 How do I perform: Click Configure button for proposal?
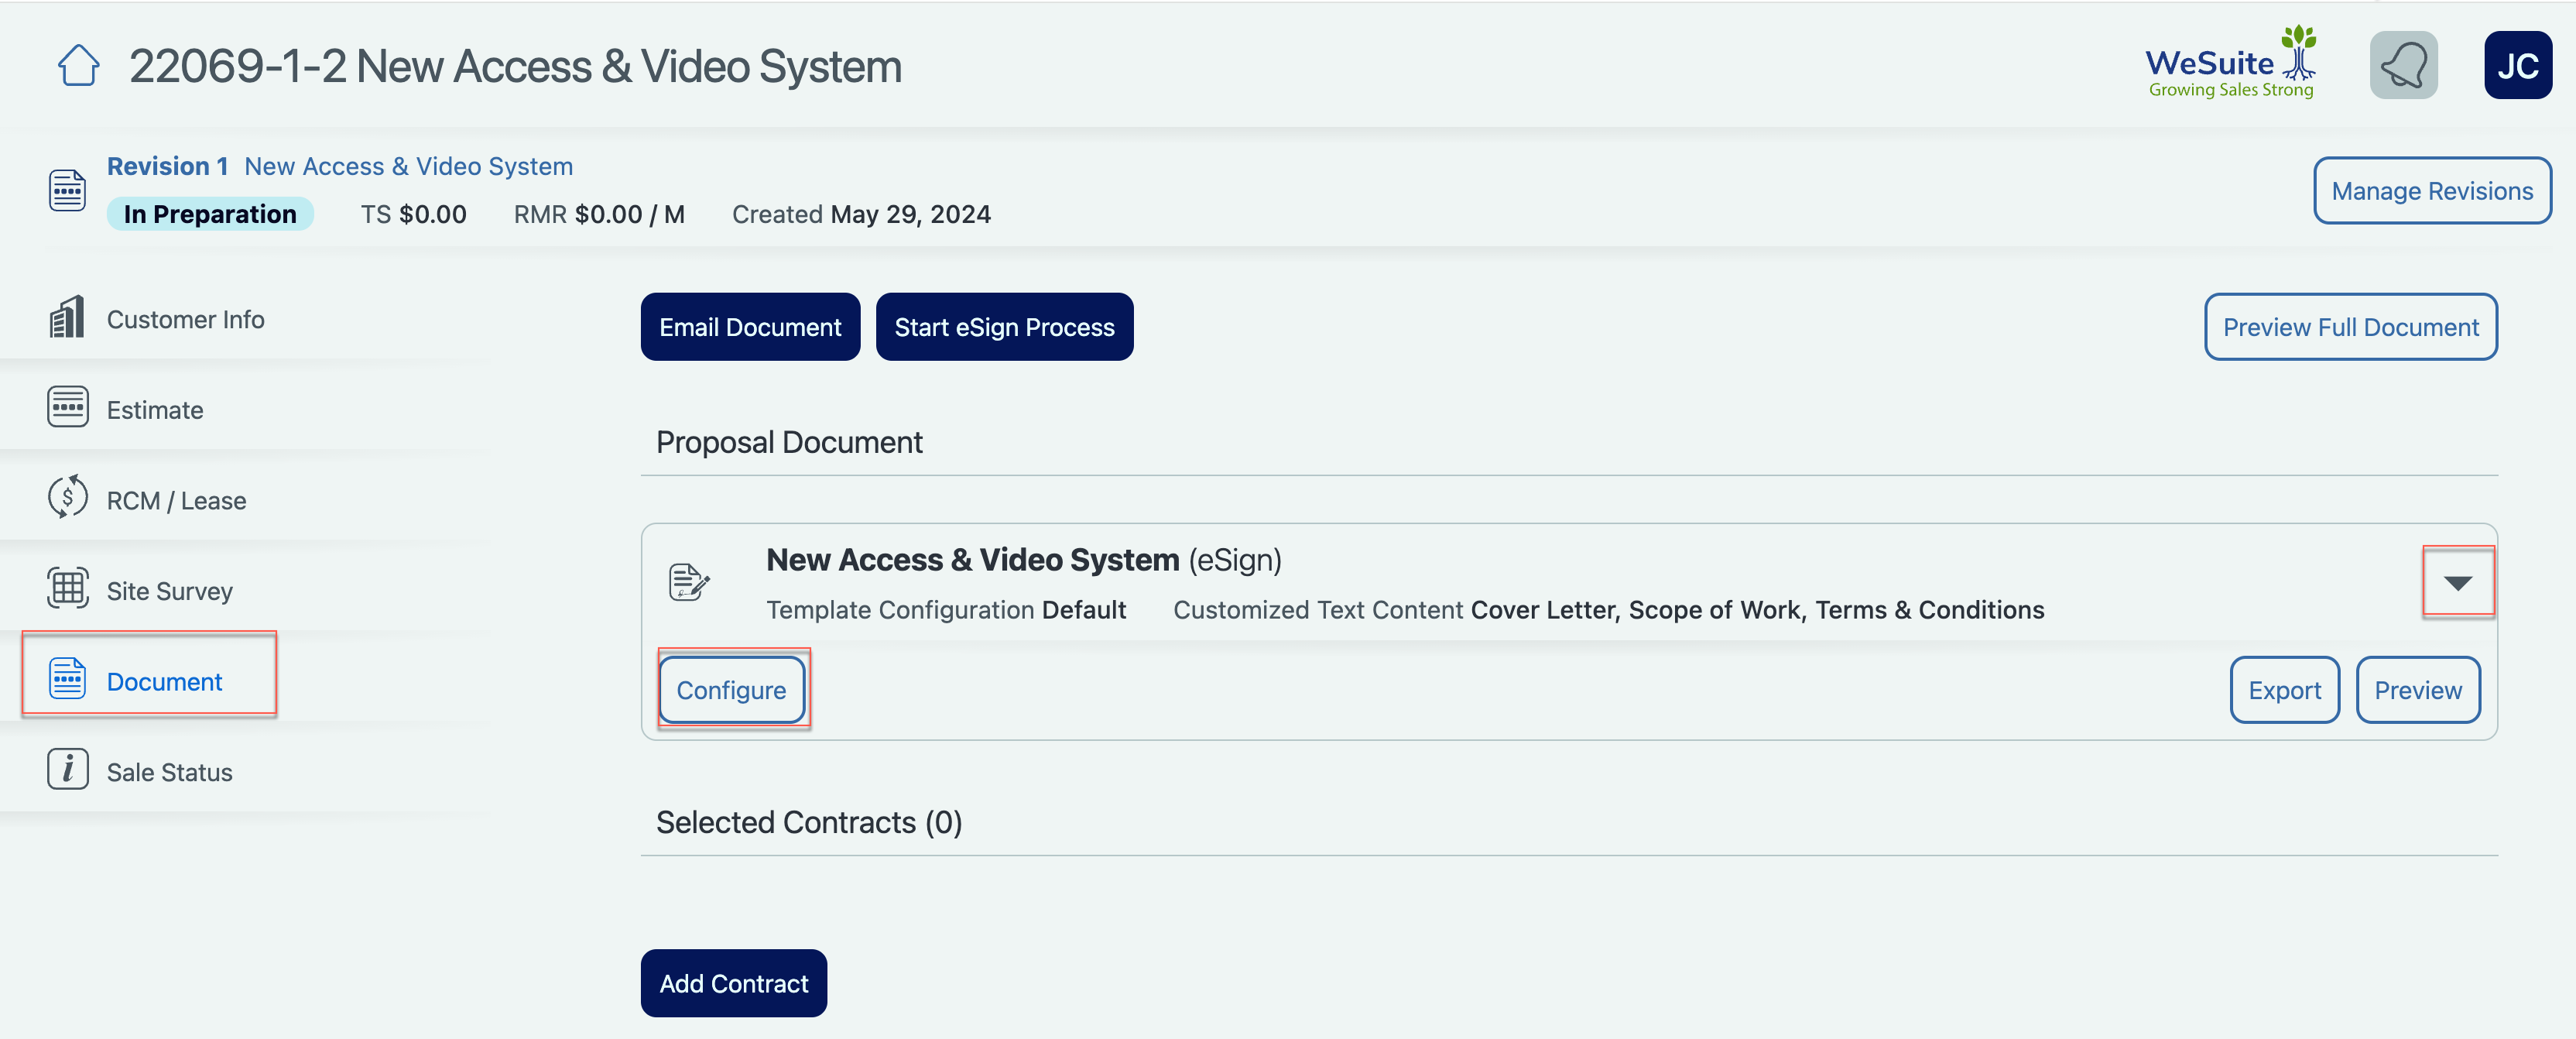tap(731, 690)
